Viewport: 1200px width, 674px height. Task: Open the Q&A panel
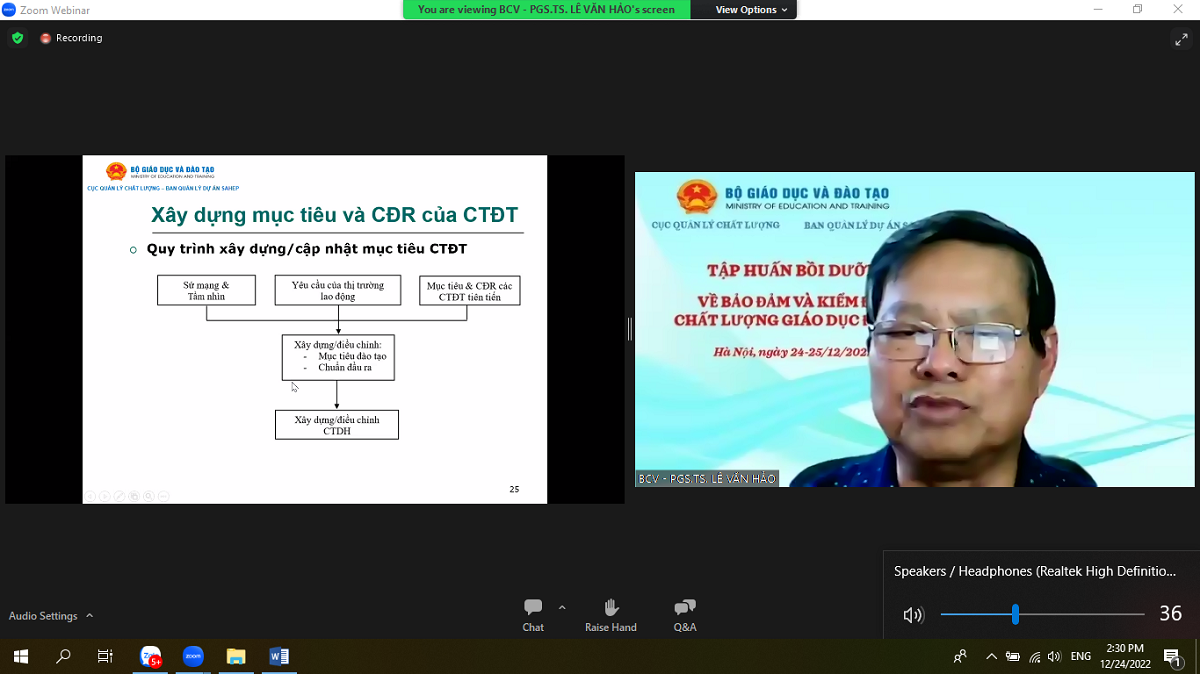(x=685, y=614)
